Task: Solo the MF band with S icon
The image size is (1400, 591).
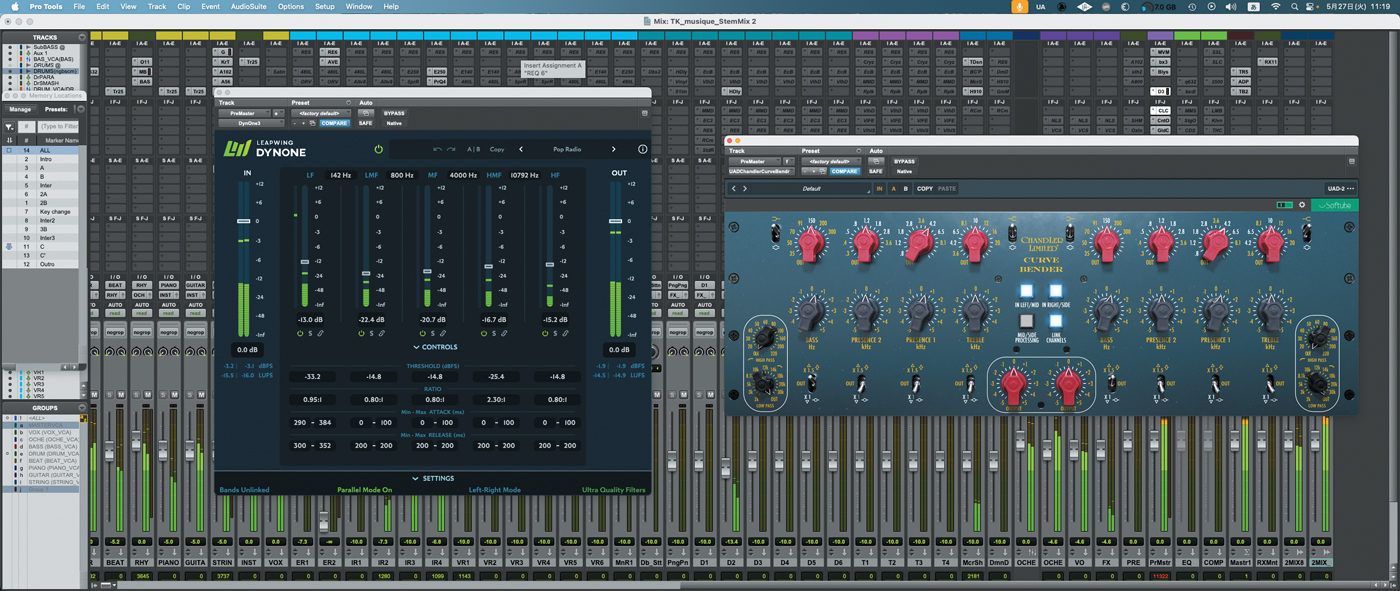Action: (x=433, y=333)
